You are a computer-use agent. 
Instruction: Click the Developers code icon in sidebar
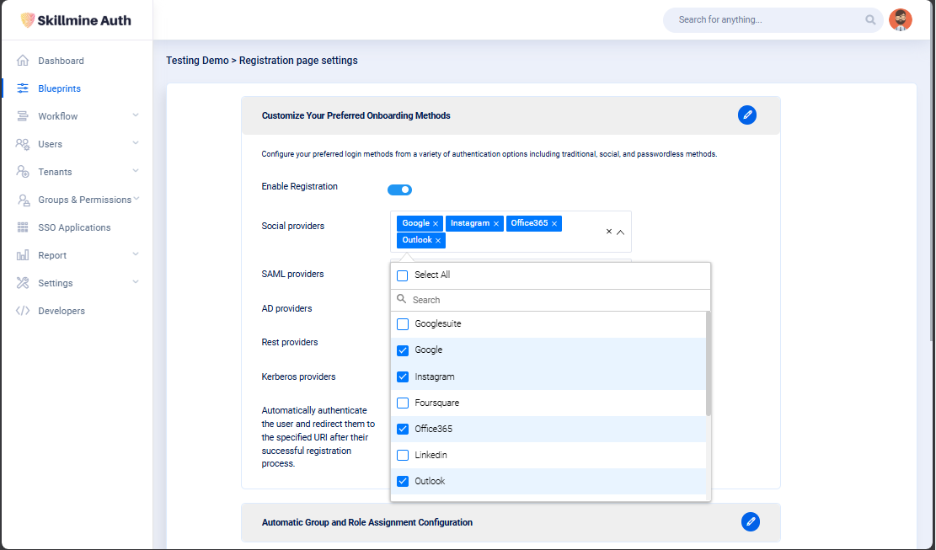tap(23, 311)
